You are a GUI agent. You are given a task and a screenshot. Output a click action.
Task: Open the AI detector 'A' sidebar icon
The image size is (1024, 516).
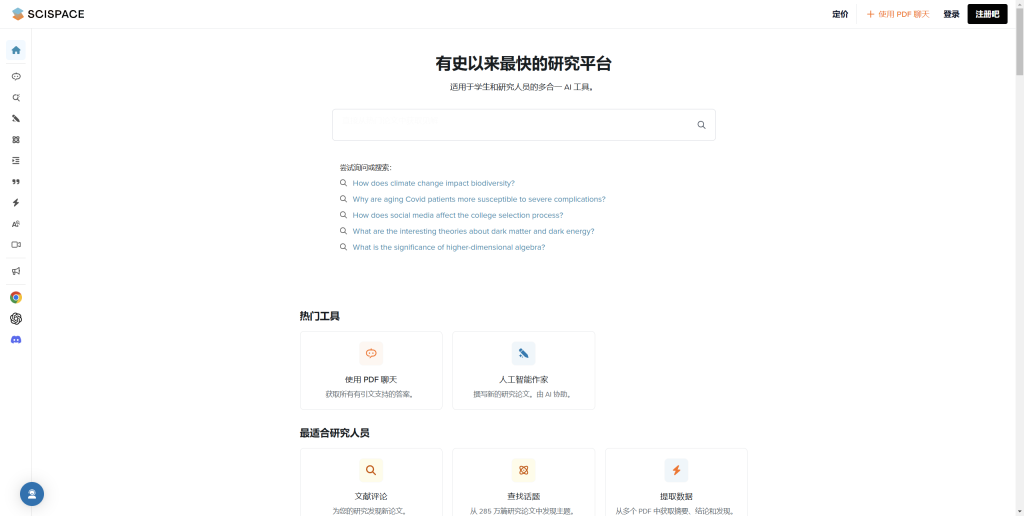16,223
